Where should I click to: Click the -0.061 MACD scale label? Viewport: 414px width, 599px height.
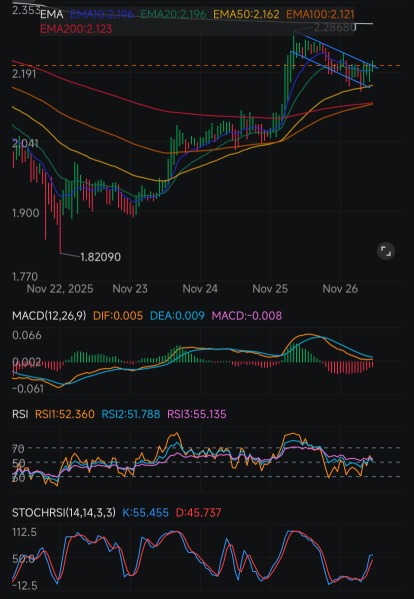click(x=28, y=389)
